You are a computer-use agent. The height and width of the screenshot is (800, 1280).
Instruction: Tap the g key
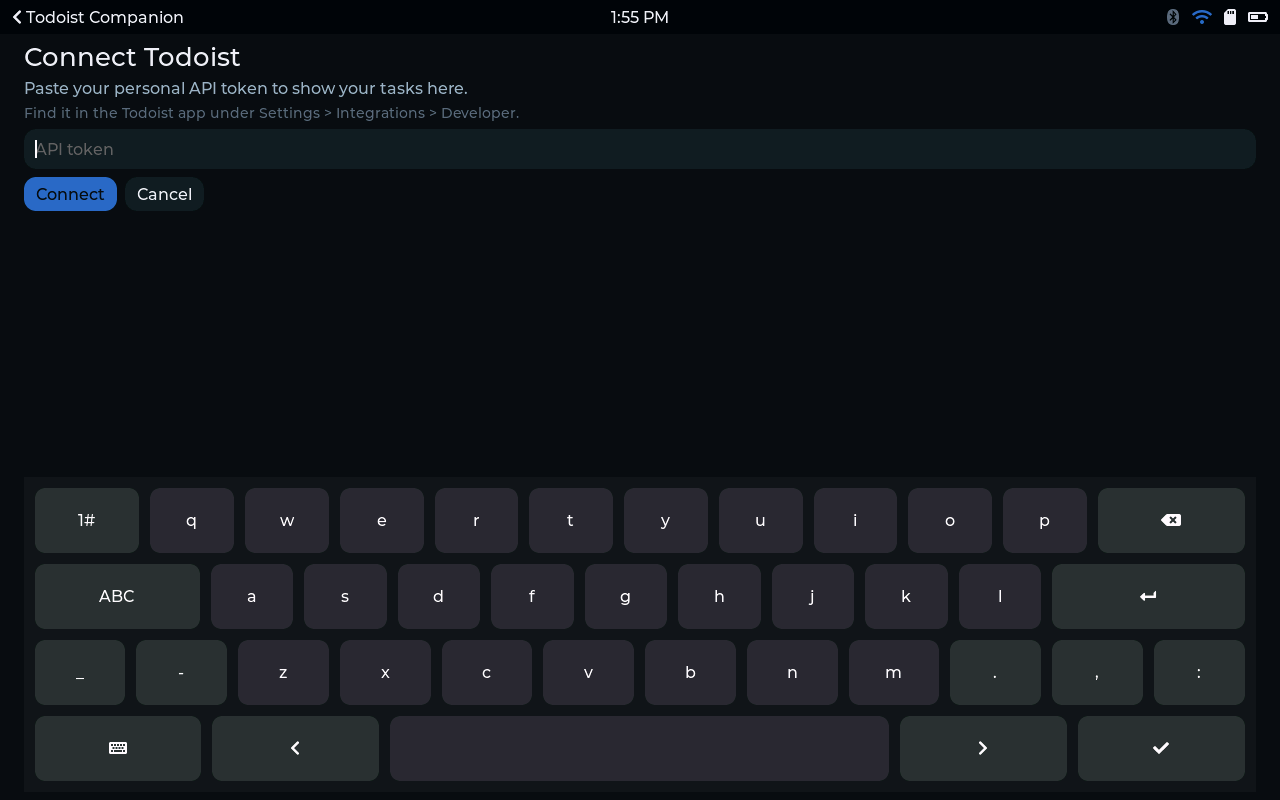pyautogui.click(x=626, y=596)
